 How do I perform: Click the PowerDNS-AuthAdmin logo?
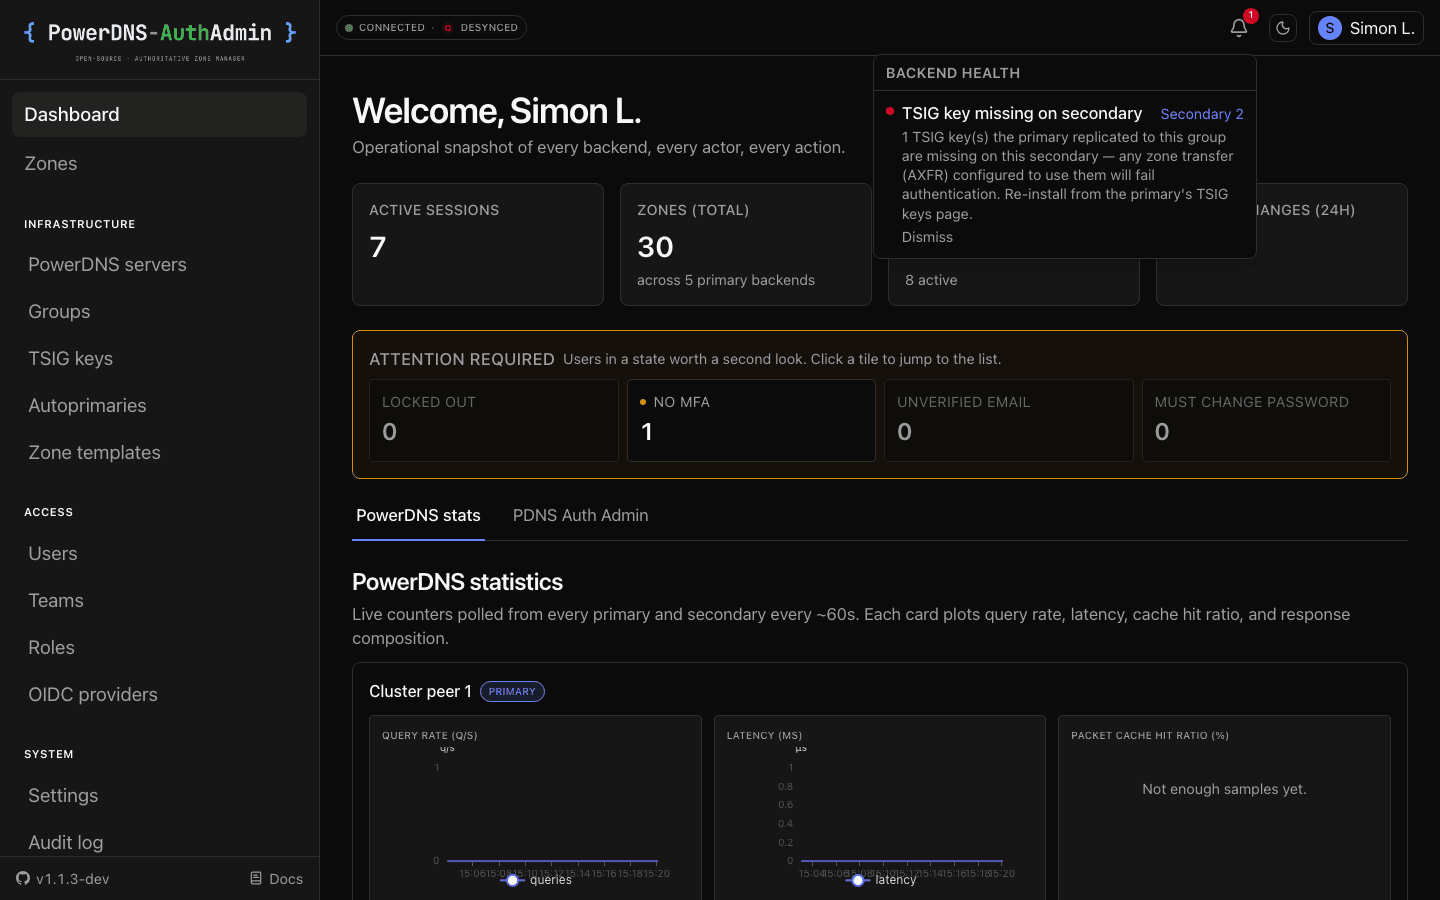[160, 40]
